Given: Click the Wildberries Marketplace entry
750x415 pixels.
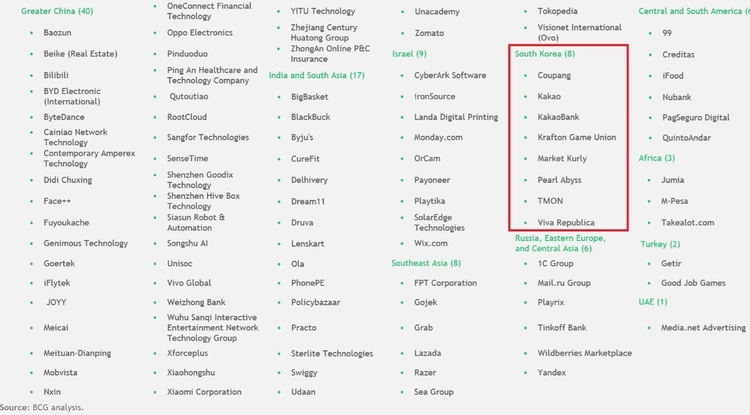Looking at the screenshot, I should click(x=584, y=353).
